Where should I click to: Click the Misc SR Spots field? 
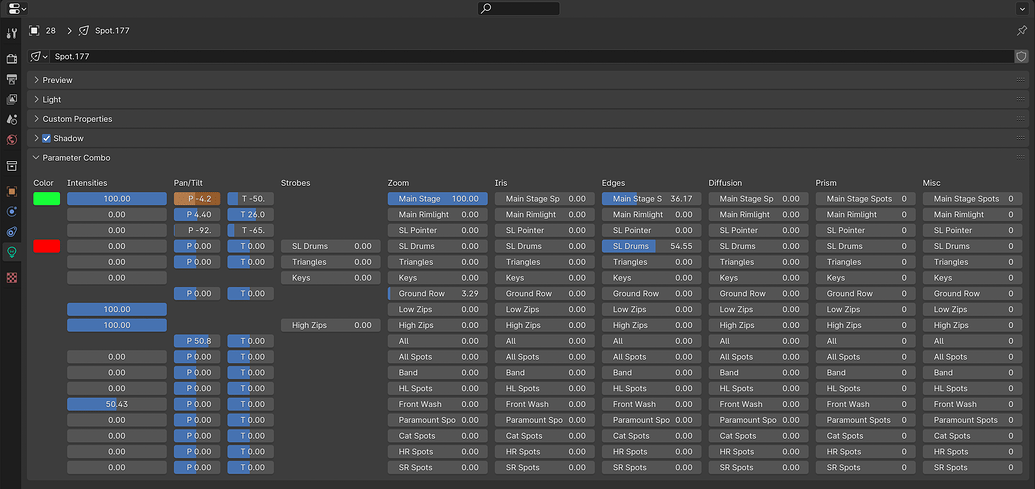(972, 467)
